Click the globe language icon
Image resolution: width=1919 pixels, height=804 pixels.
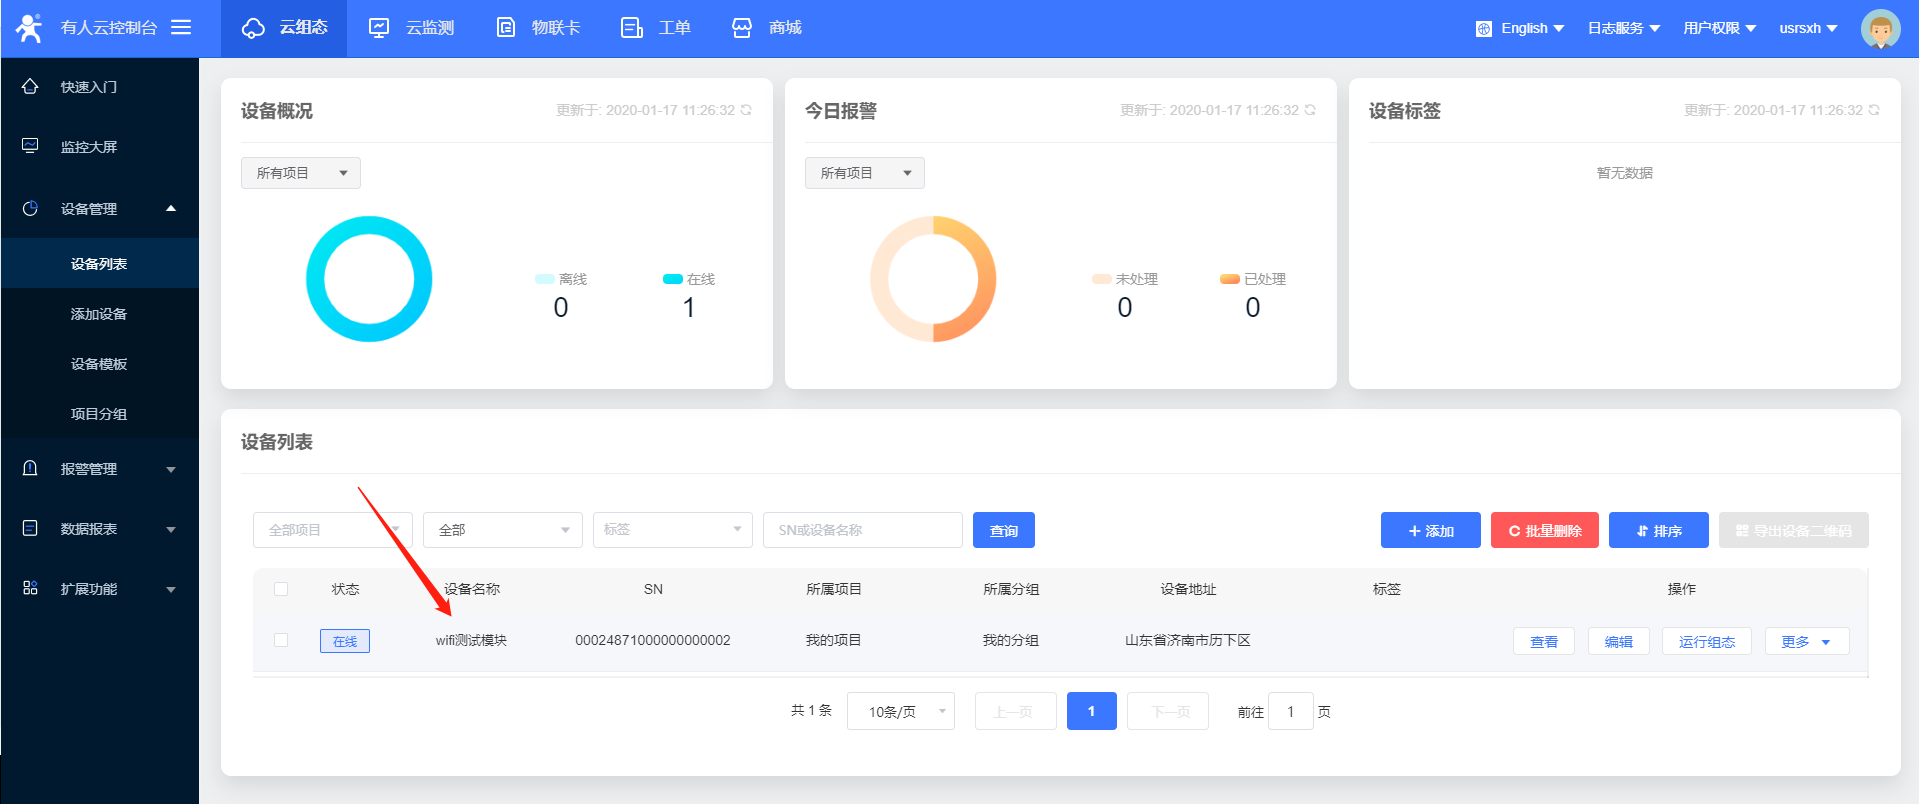(x=1483, y=29)
